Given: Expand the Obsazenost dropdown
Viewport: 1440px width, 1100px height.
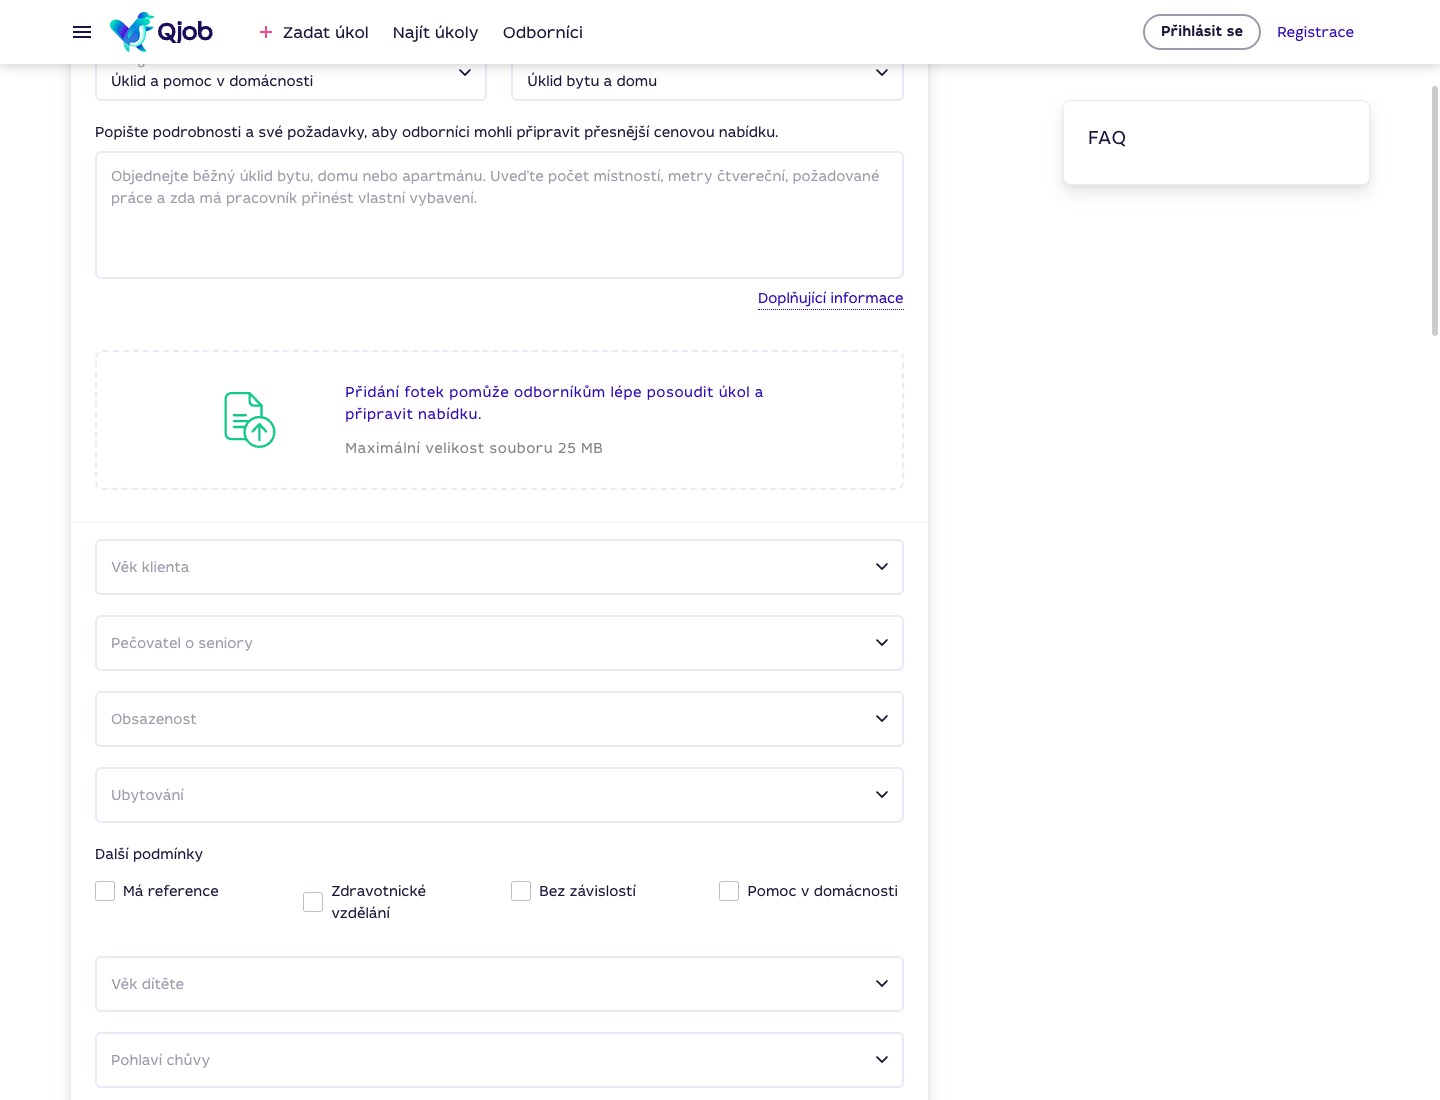Looking at the screenshot, I should tap(499, 719).
